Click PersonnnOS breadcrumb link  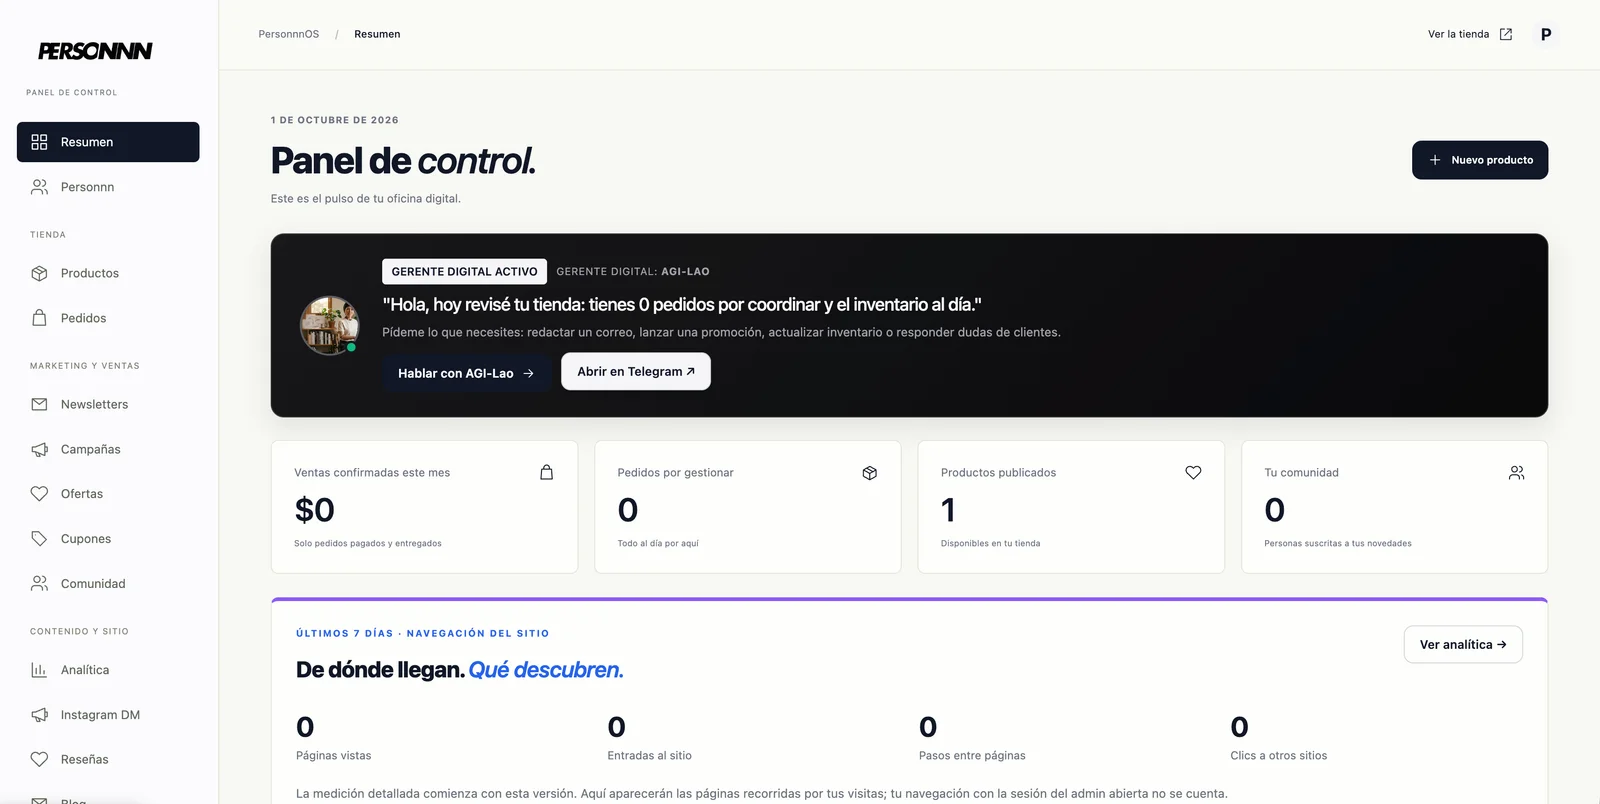tap(289, 34)
